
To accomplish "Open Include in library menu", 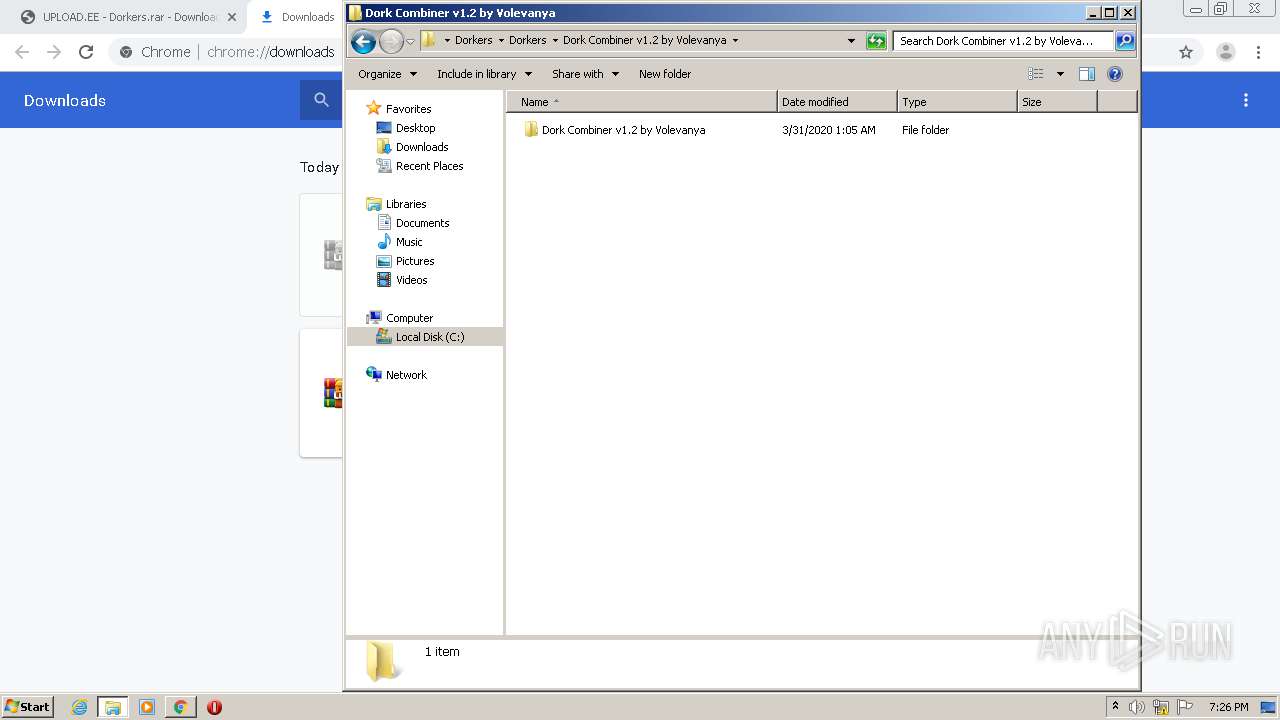I will pyautogui.click(x=484, y=74).
